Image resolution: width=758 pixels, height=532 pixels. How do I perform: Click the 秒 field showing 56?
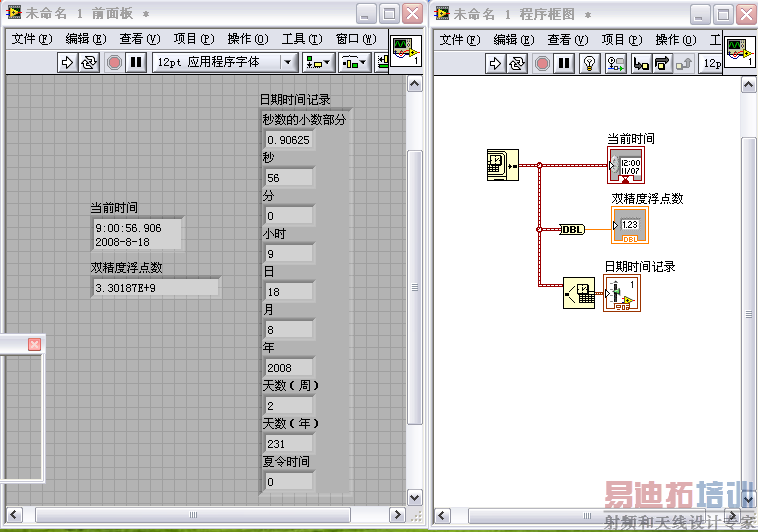[x=289, y=178]
